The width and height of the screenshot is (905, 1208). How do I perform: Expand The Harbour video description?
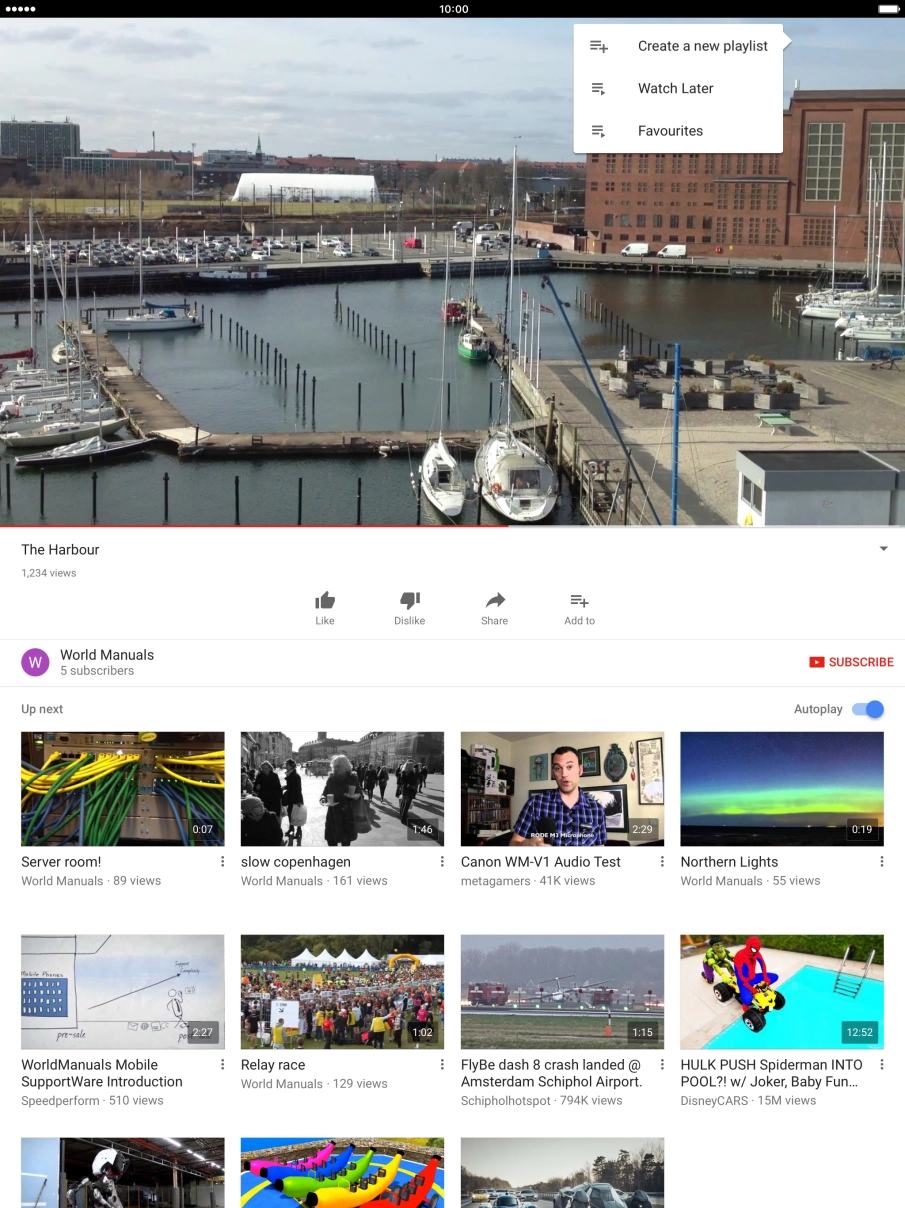click(883, 549)
